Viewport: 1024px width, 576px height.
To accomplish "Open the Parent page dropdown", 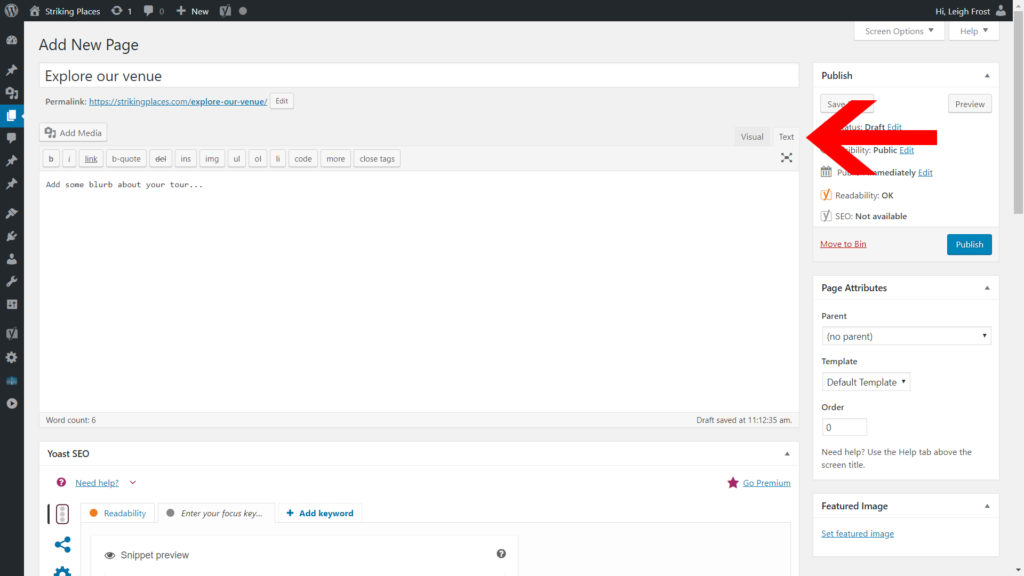I will point(906,336).
